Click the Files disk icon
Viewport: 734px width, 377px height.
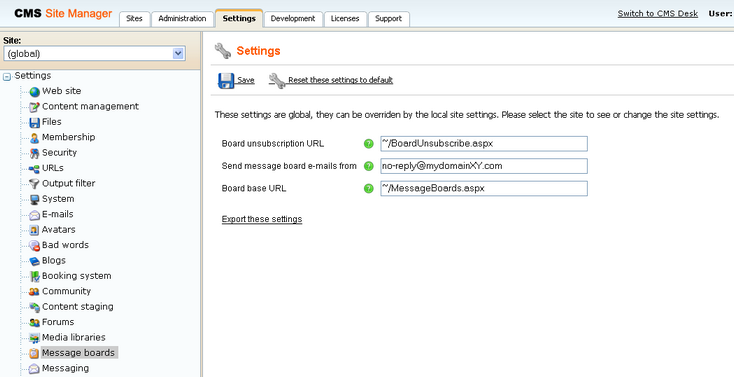35,123
